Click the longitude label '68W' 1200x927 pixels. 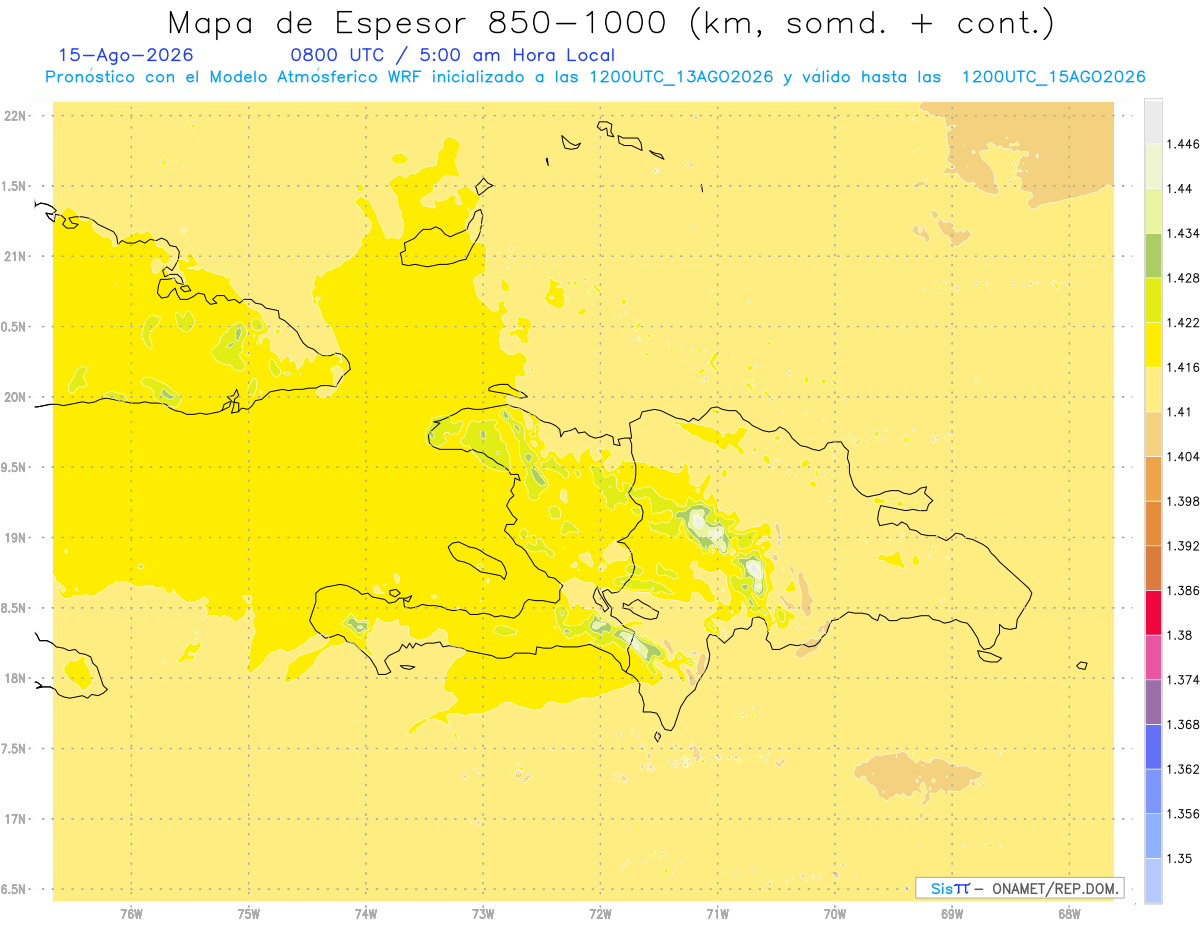coord(1069,913)
